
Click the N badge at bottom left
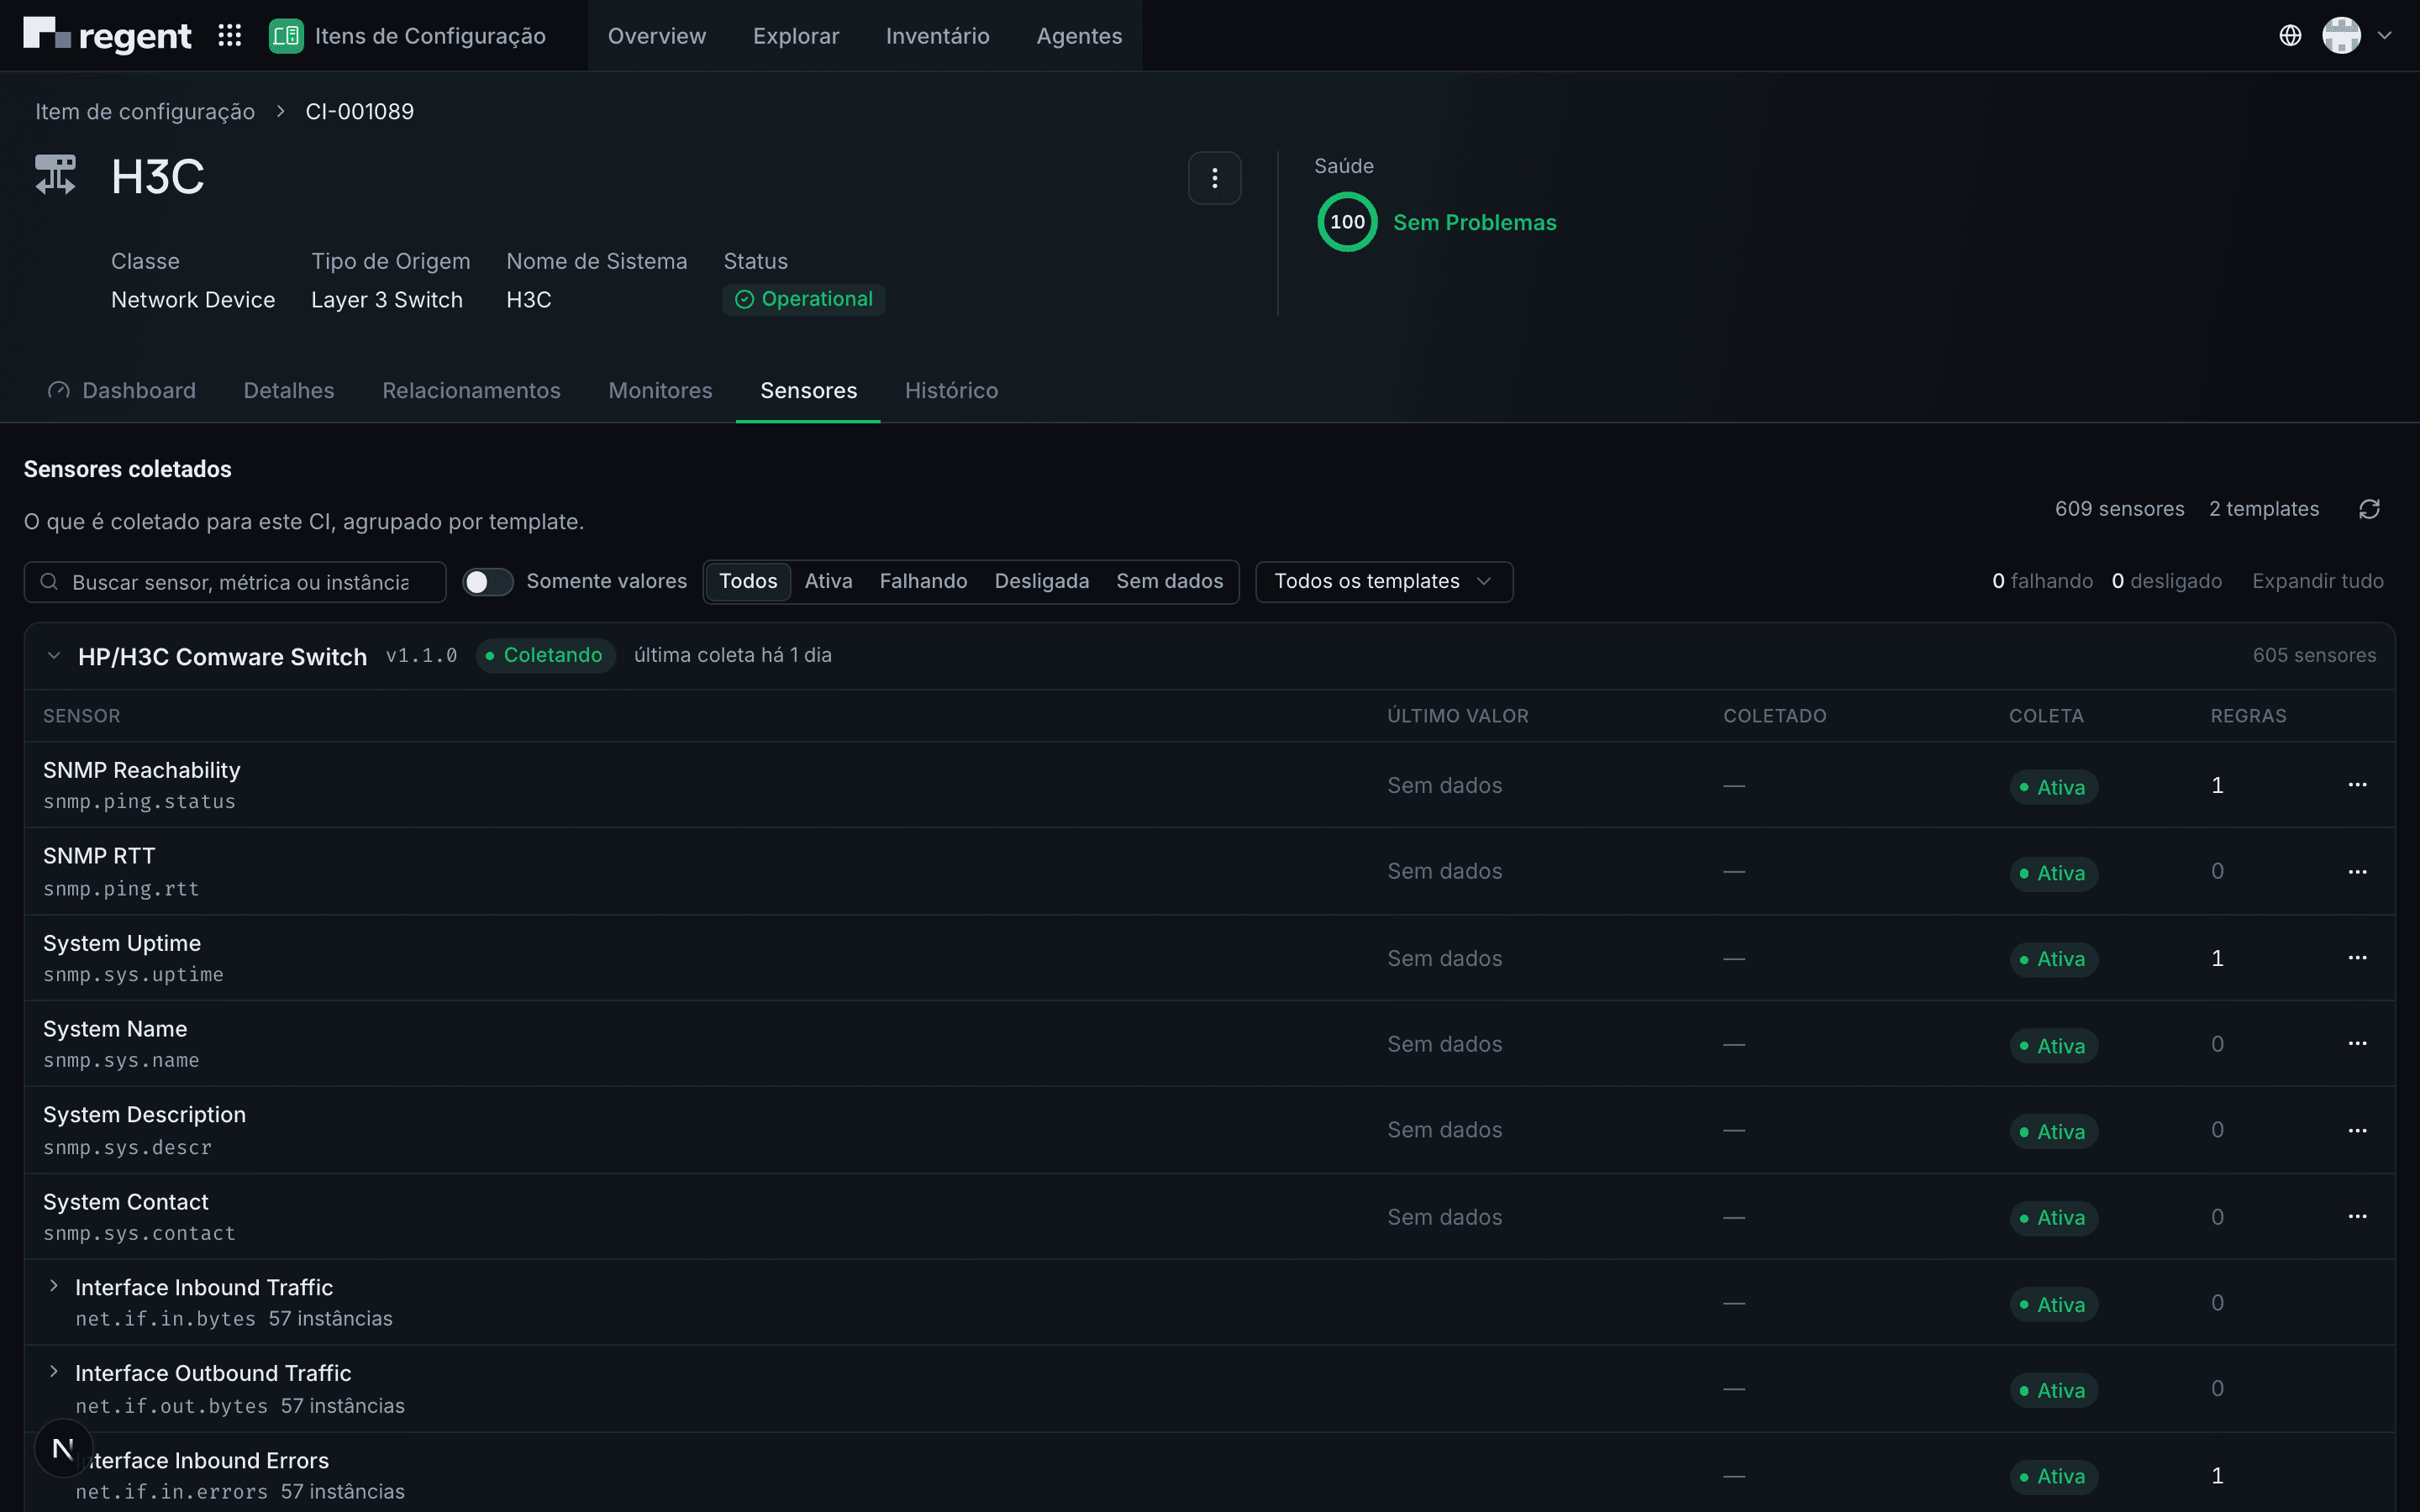[x=63, y=1448]
